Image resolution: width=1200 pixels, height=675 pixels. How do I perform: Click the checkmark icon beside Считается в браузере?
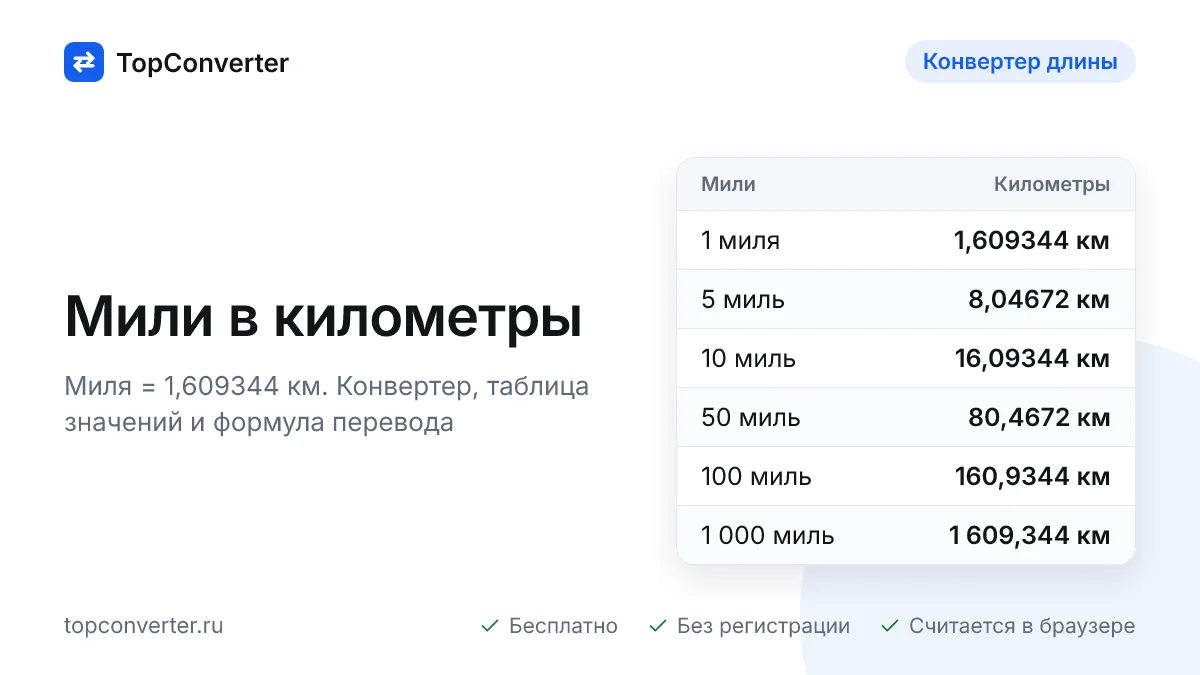coord(890,626)
